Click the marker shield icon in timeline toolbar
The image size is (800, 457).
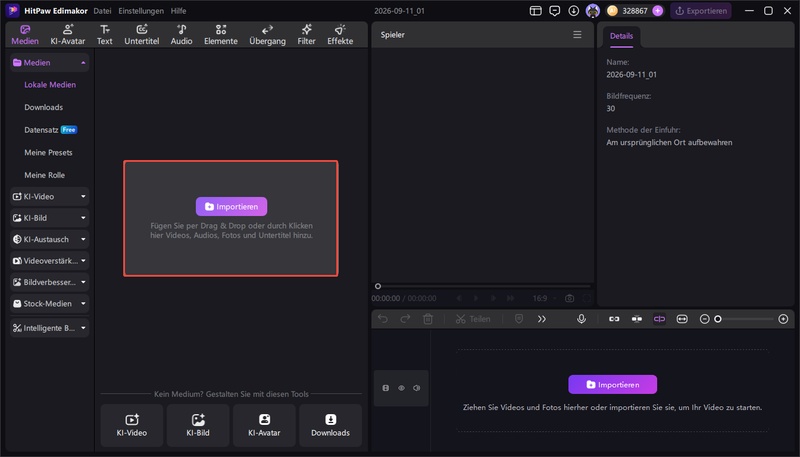click(519, 319)
